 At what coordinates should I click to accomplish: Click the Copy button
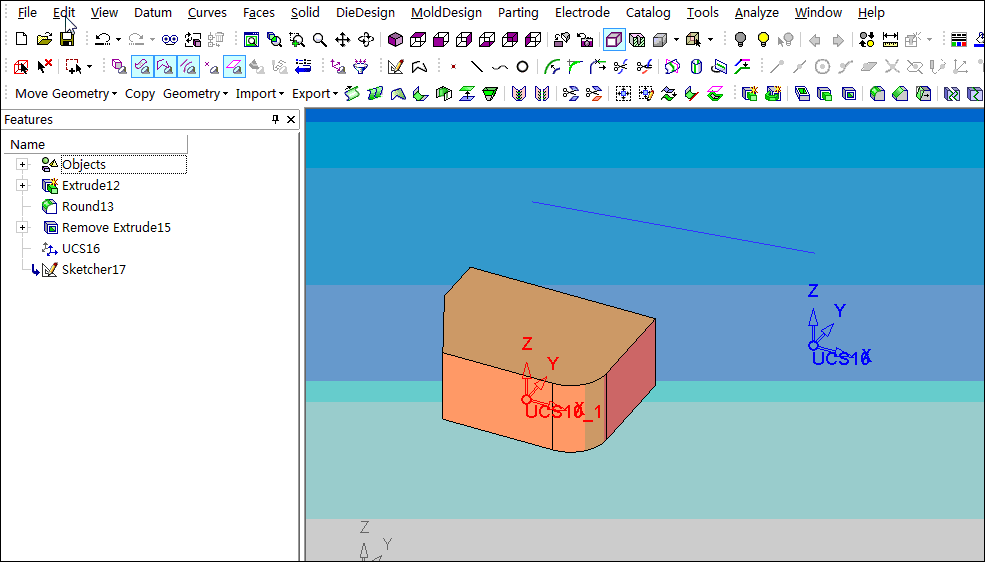pos(140,93)
